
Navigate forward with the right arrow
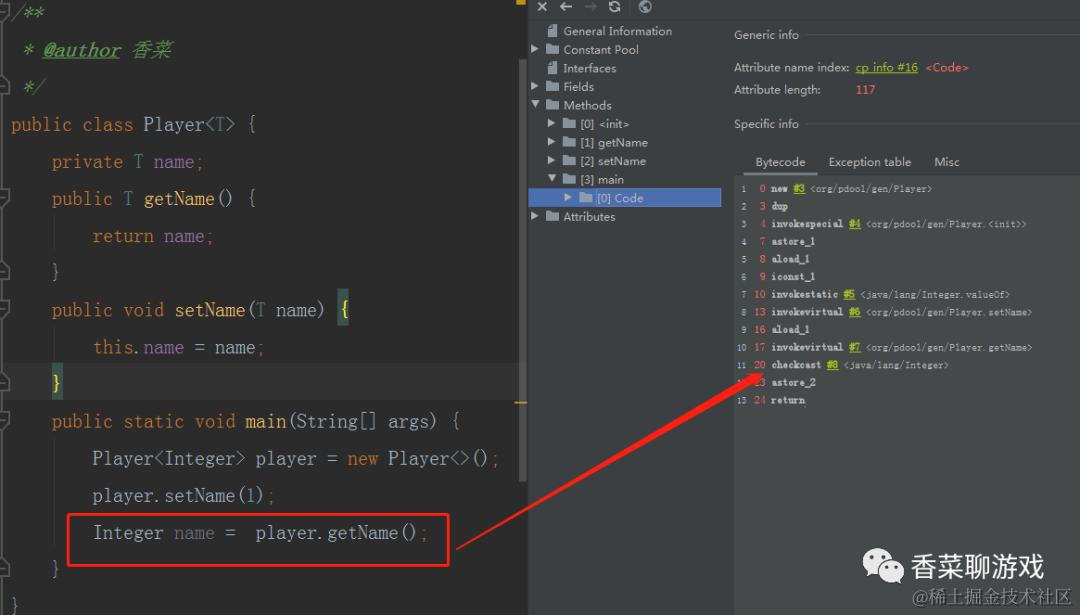590,7
